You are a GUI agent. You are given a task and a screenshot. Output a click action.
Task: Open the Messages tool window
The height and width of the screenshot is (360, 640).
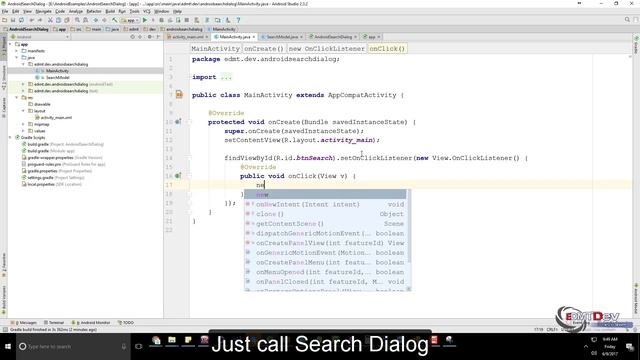tap(23, 322)
